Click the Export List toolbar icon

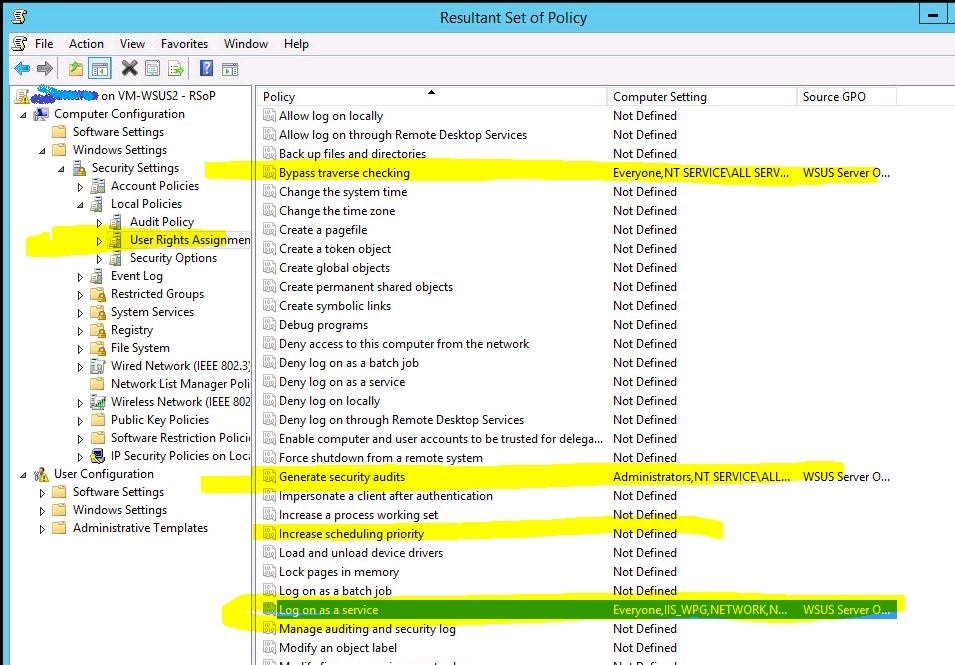177,67
